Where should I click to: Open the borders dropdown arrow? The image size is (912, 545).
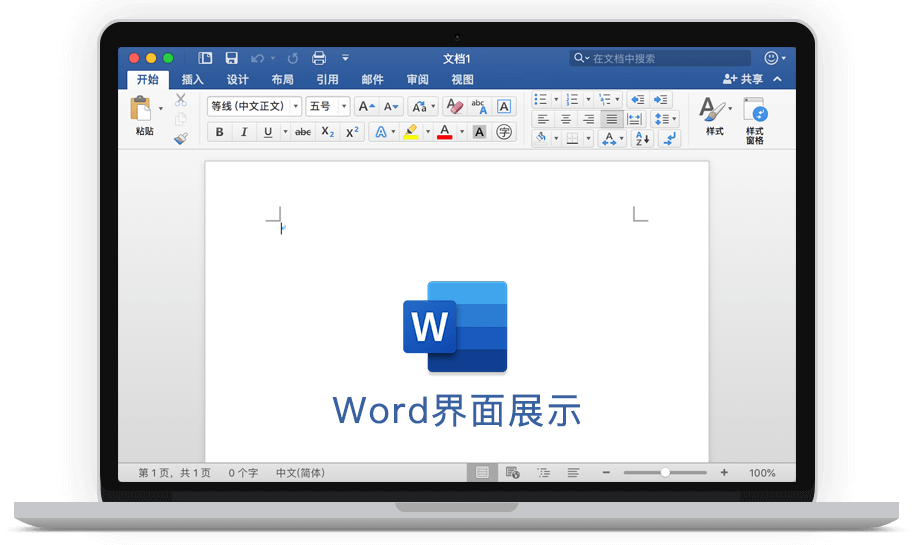pyautogui.click(x=588, y=138)
